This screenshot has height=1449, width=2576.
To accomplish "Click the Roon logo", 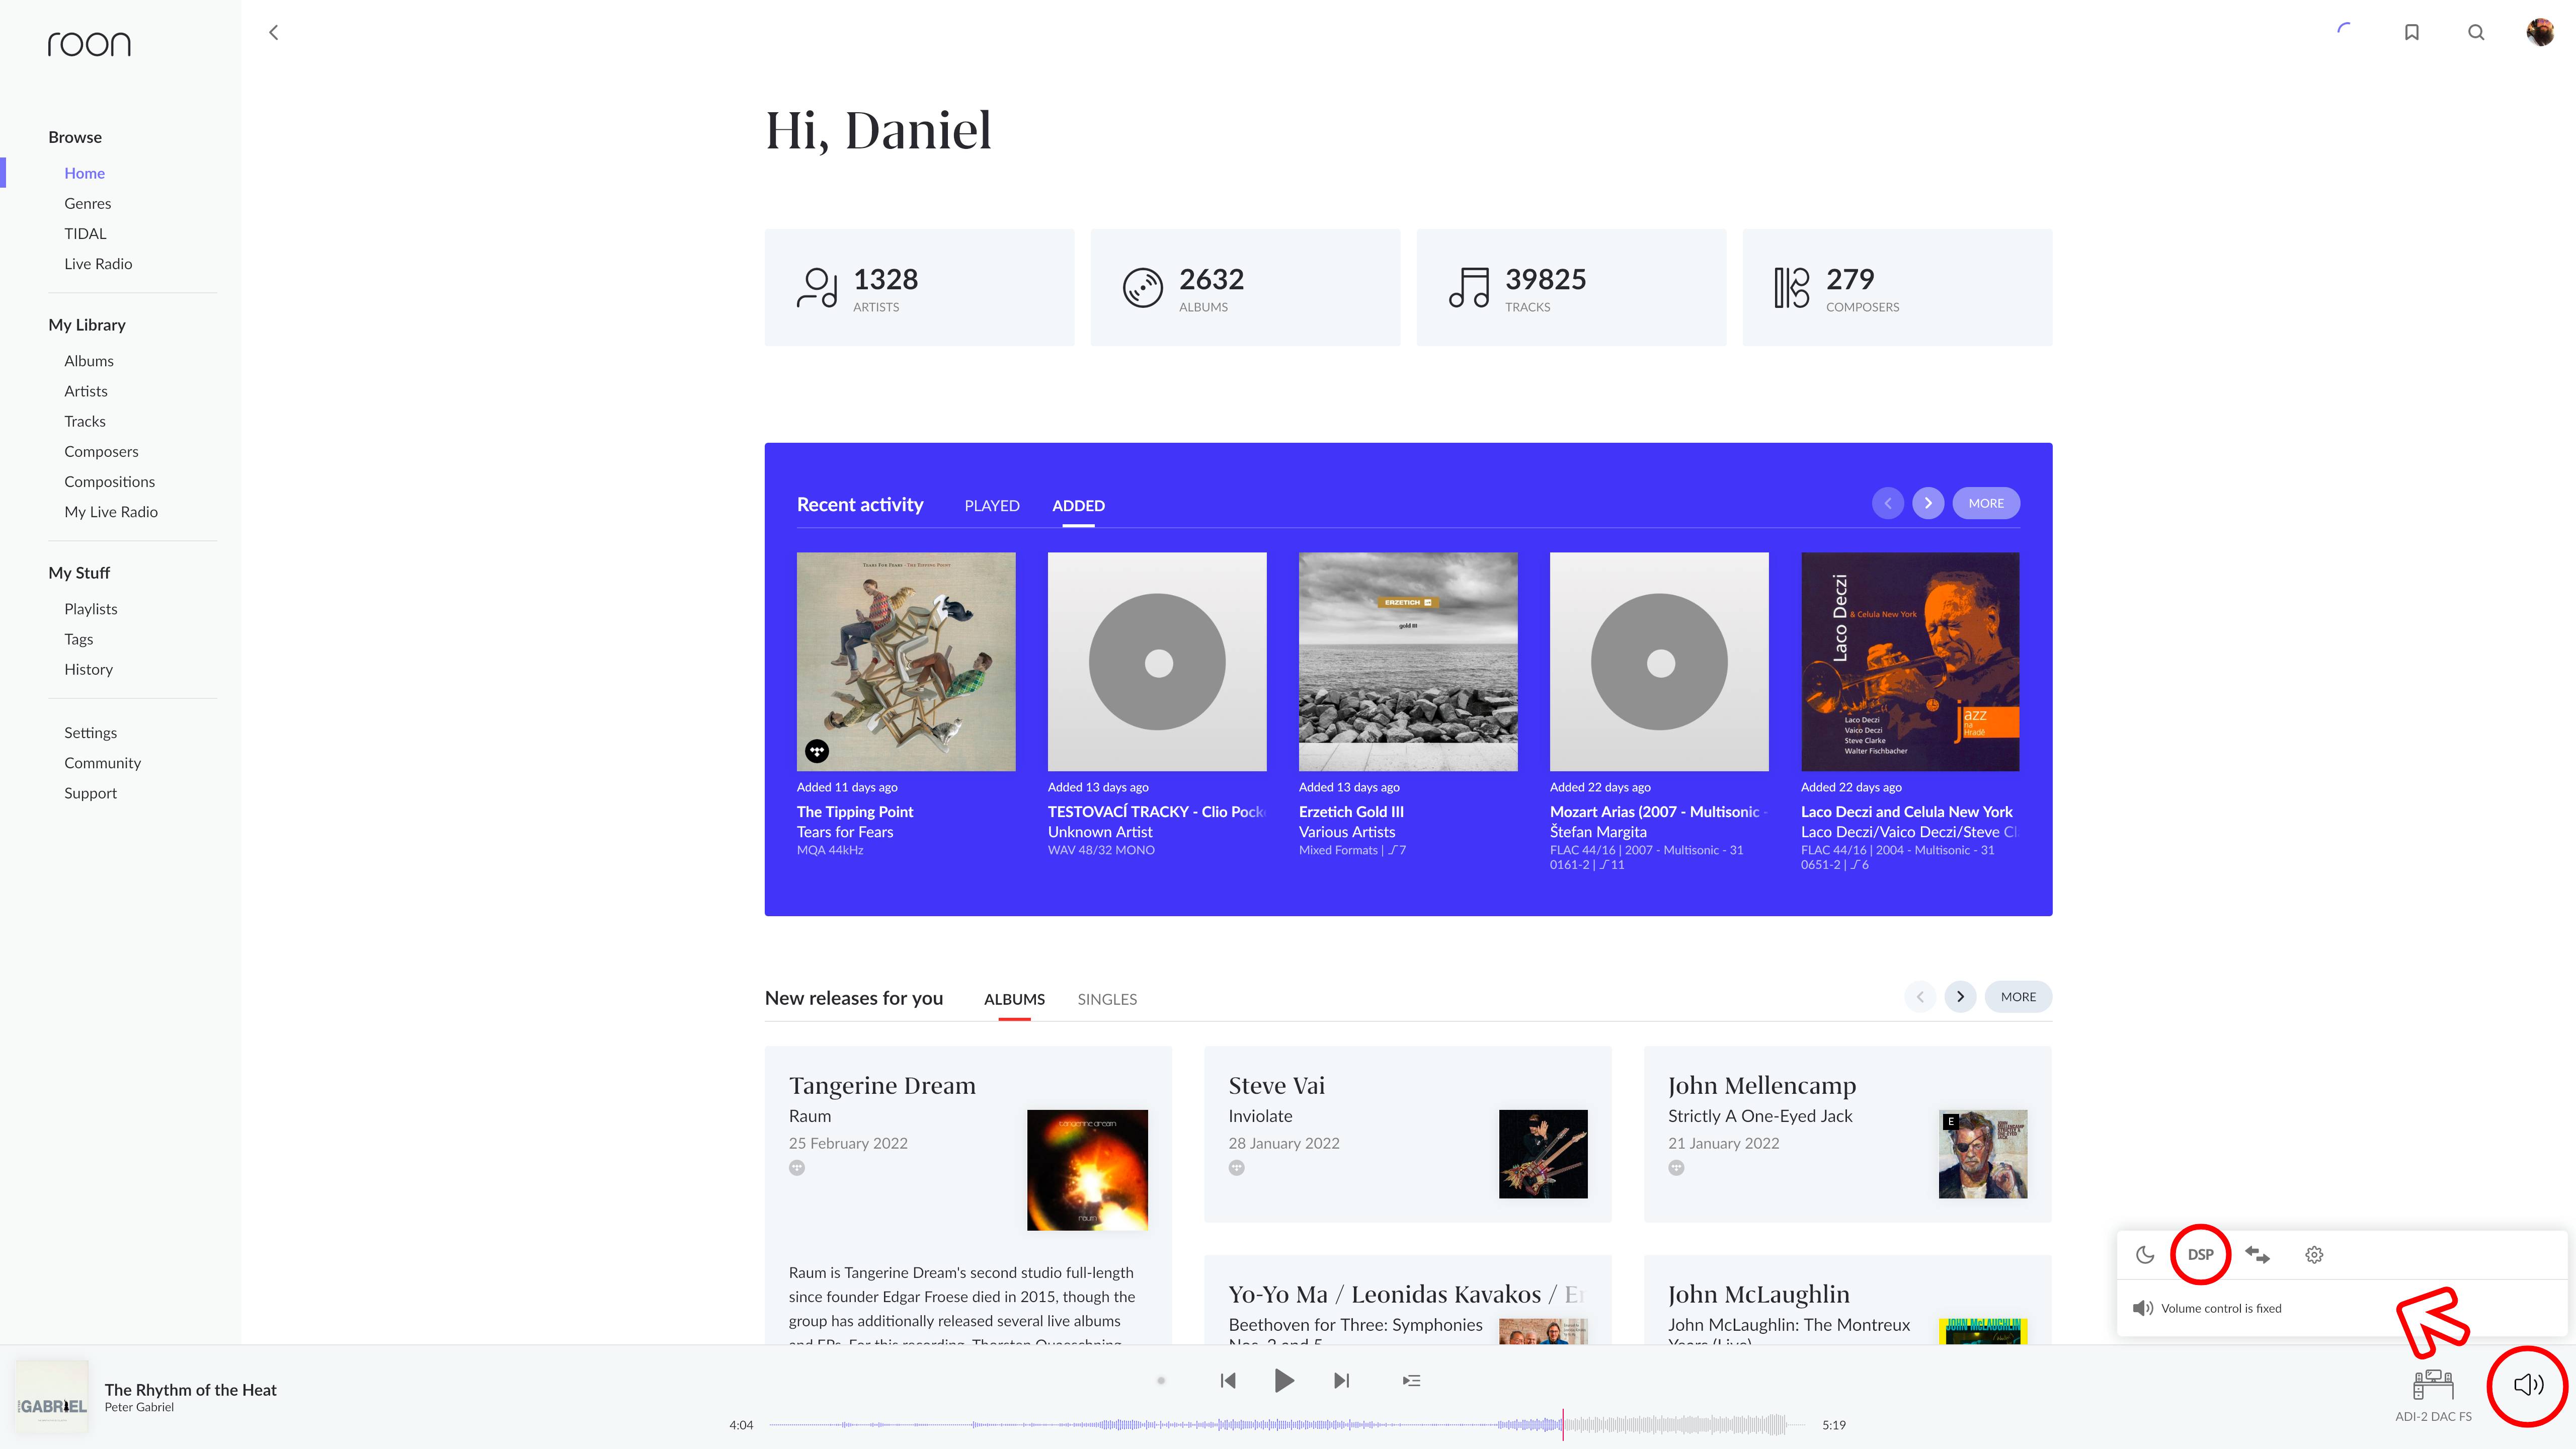I will tap(89, 44).
